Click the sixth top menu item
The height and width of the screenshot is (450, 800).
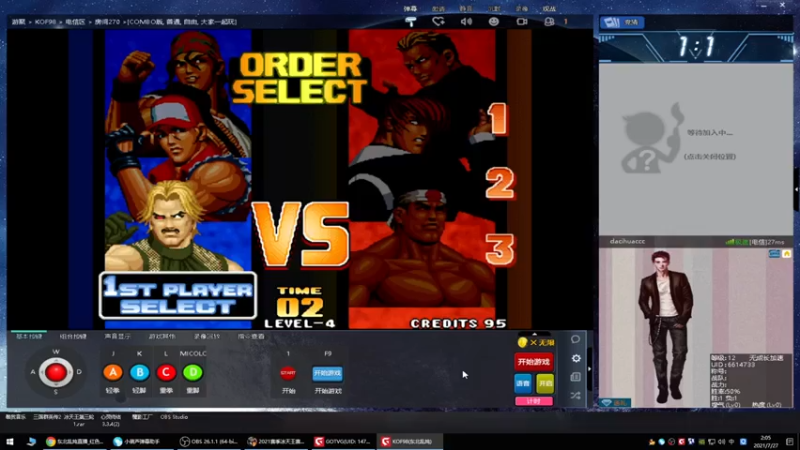pos(549,9)
